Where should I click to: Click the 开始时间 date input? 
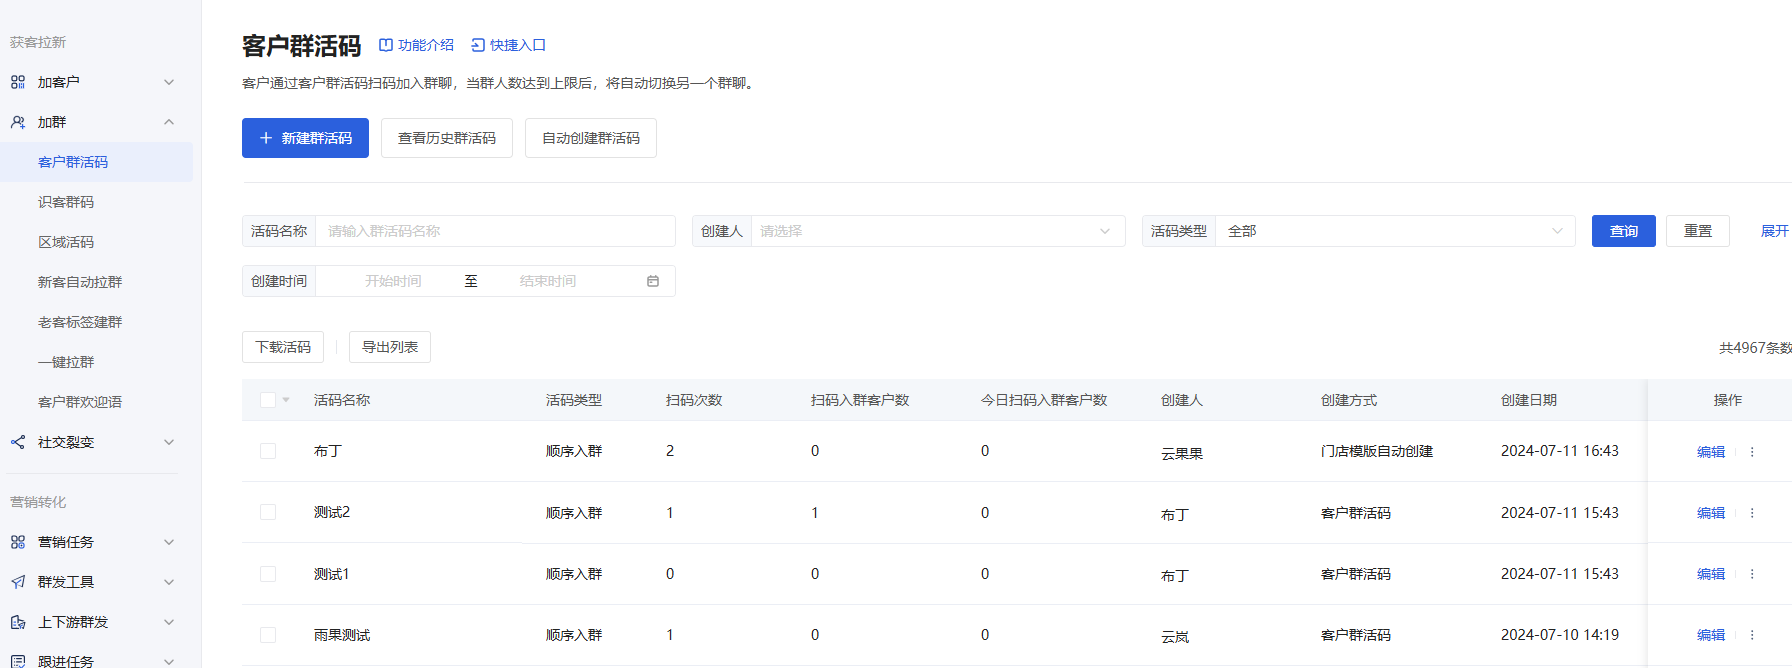393,281
